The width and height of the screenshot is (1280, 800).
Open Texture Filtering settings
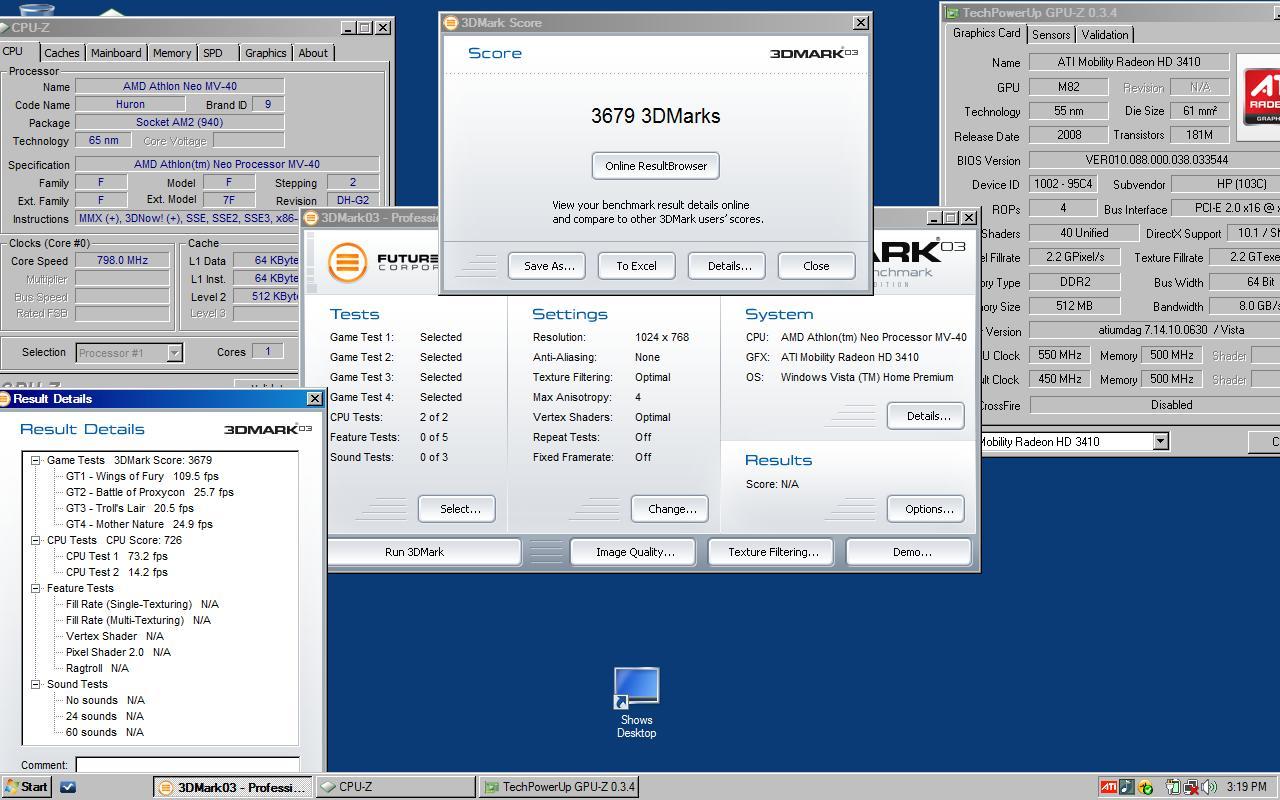coord(773,552)
